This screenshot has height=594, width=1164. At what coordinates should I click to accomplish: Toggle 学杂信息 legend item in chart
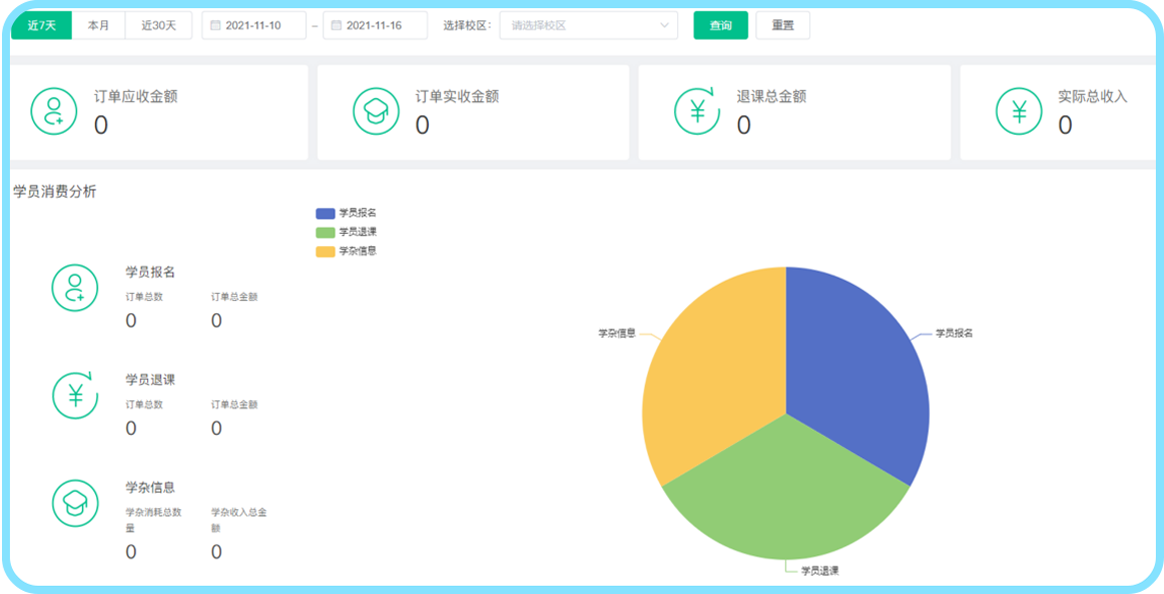click(x=346, y=251)
